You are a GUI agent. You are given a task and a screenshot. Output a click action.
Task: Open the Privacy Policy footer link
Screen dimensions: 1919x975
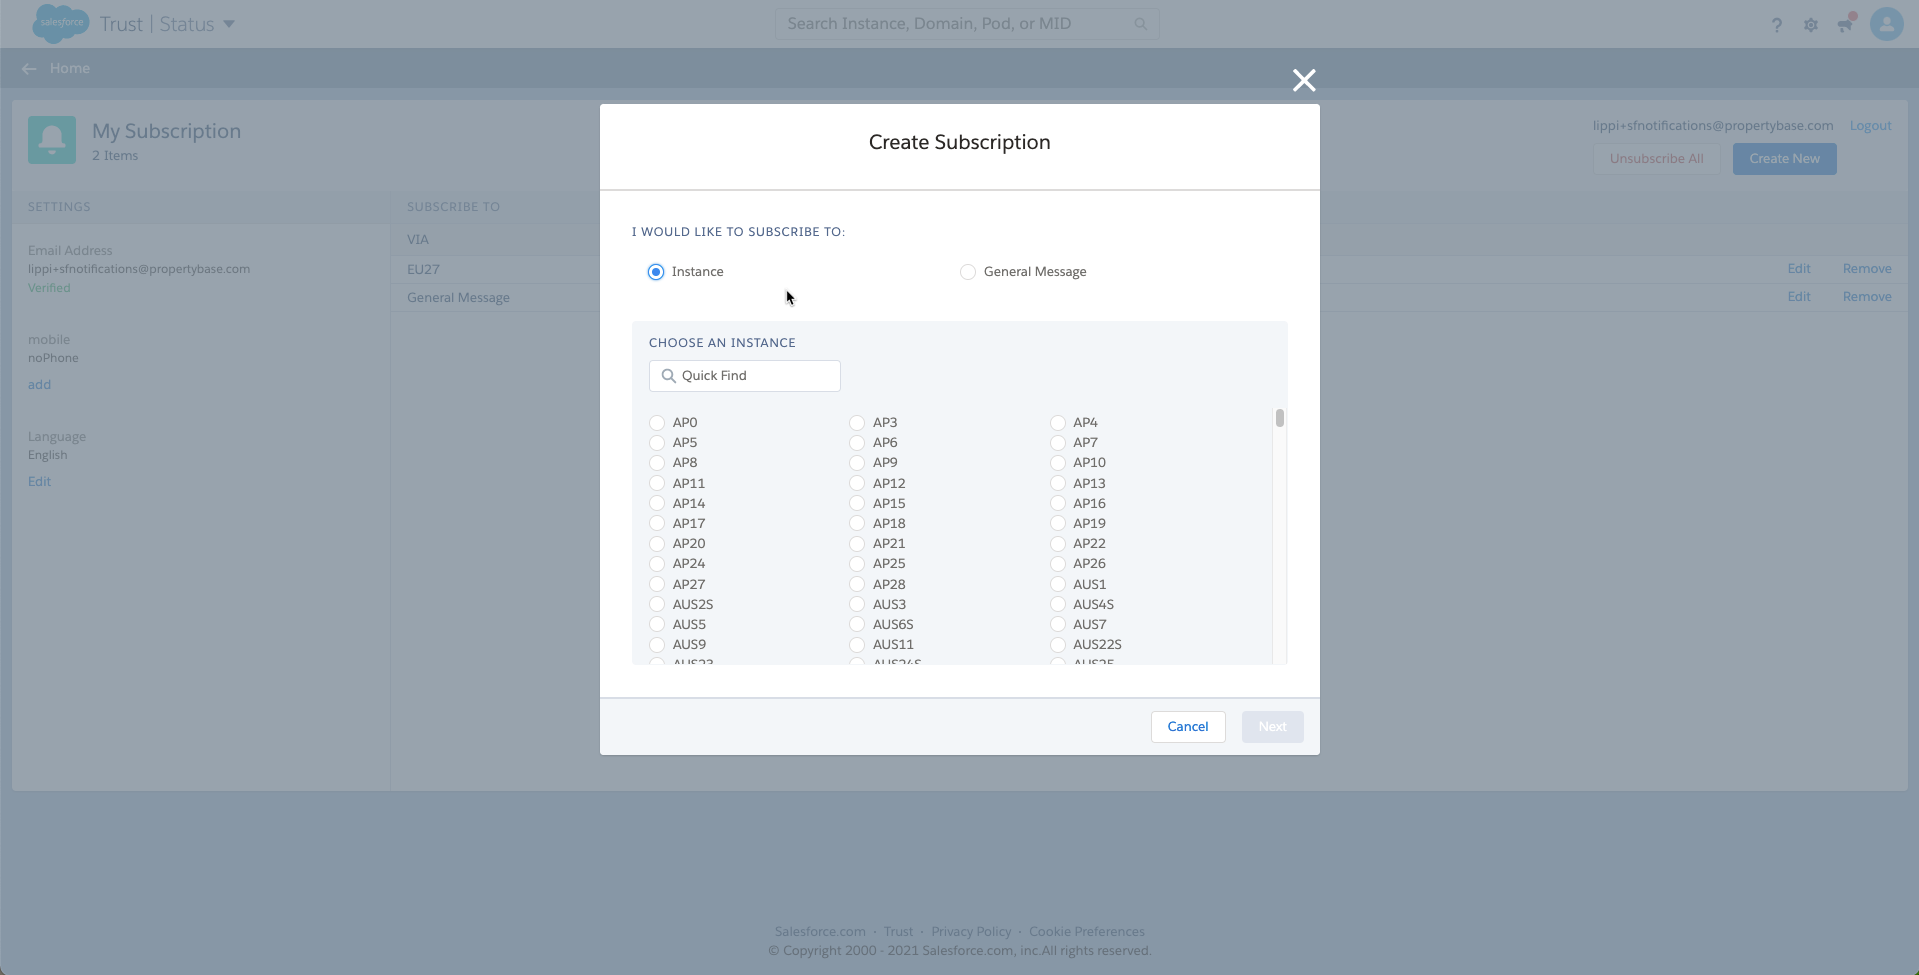point(971,932)
